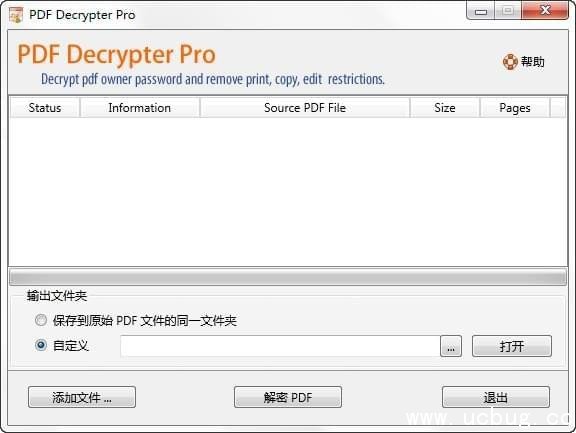Click the PDF Decrypter Pro title bar icon
This screenshot has height=433, width=576.
(x=16, y=15)
